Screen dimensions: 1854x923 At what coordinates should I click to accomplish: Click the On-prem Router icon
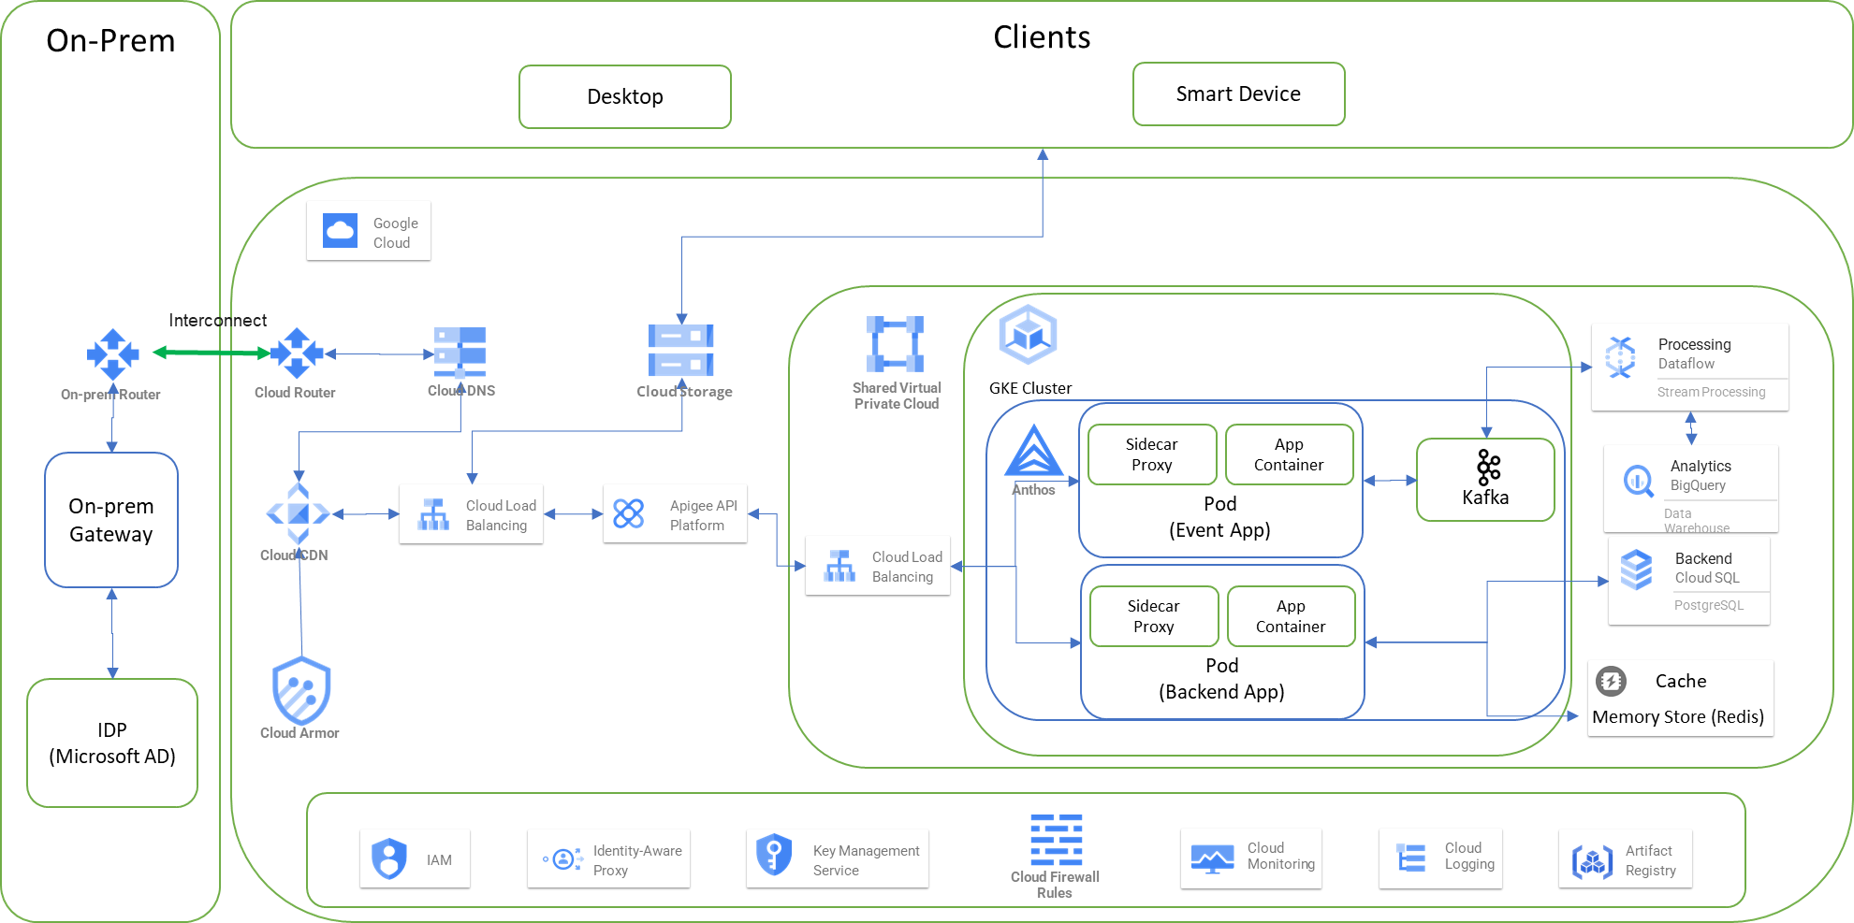pos(112,354)
